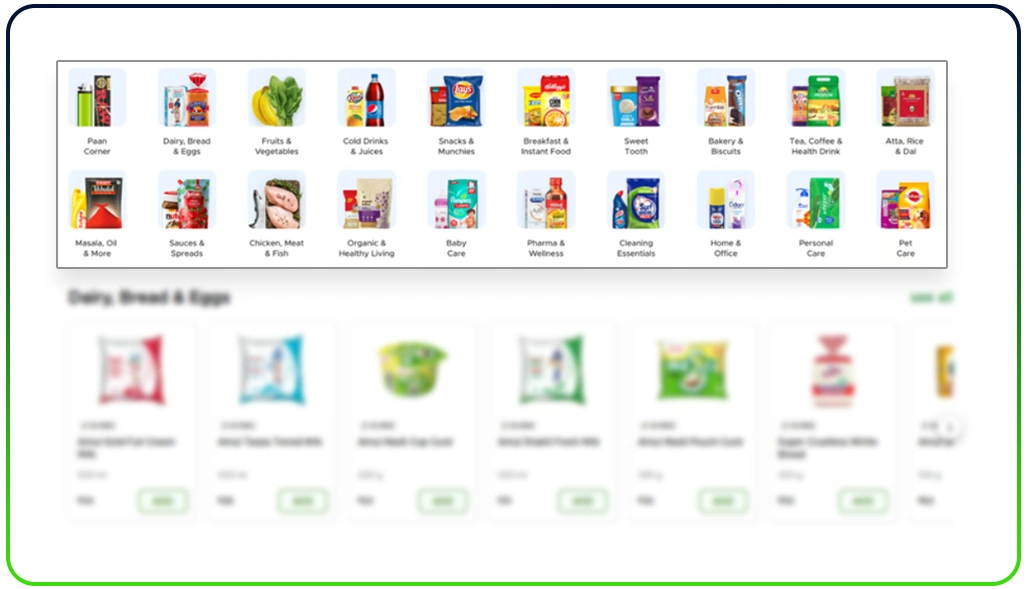This screenshot has width=1026, height=589.
Task: Open Chicken, Meat & Fish category
Action: pos(276,214)
